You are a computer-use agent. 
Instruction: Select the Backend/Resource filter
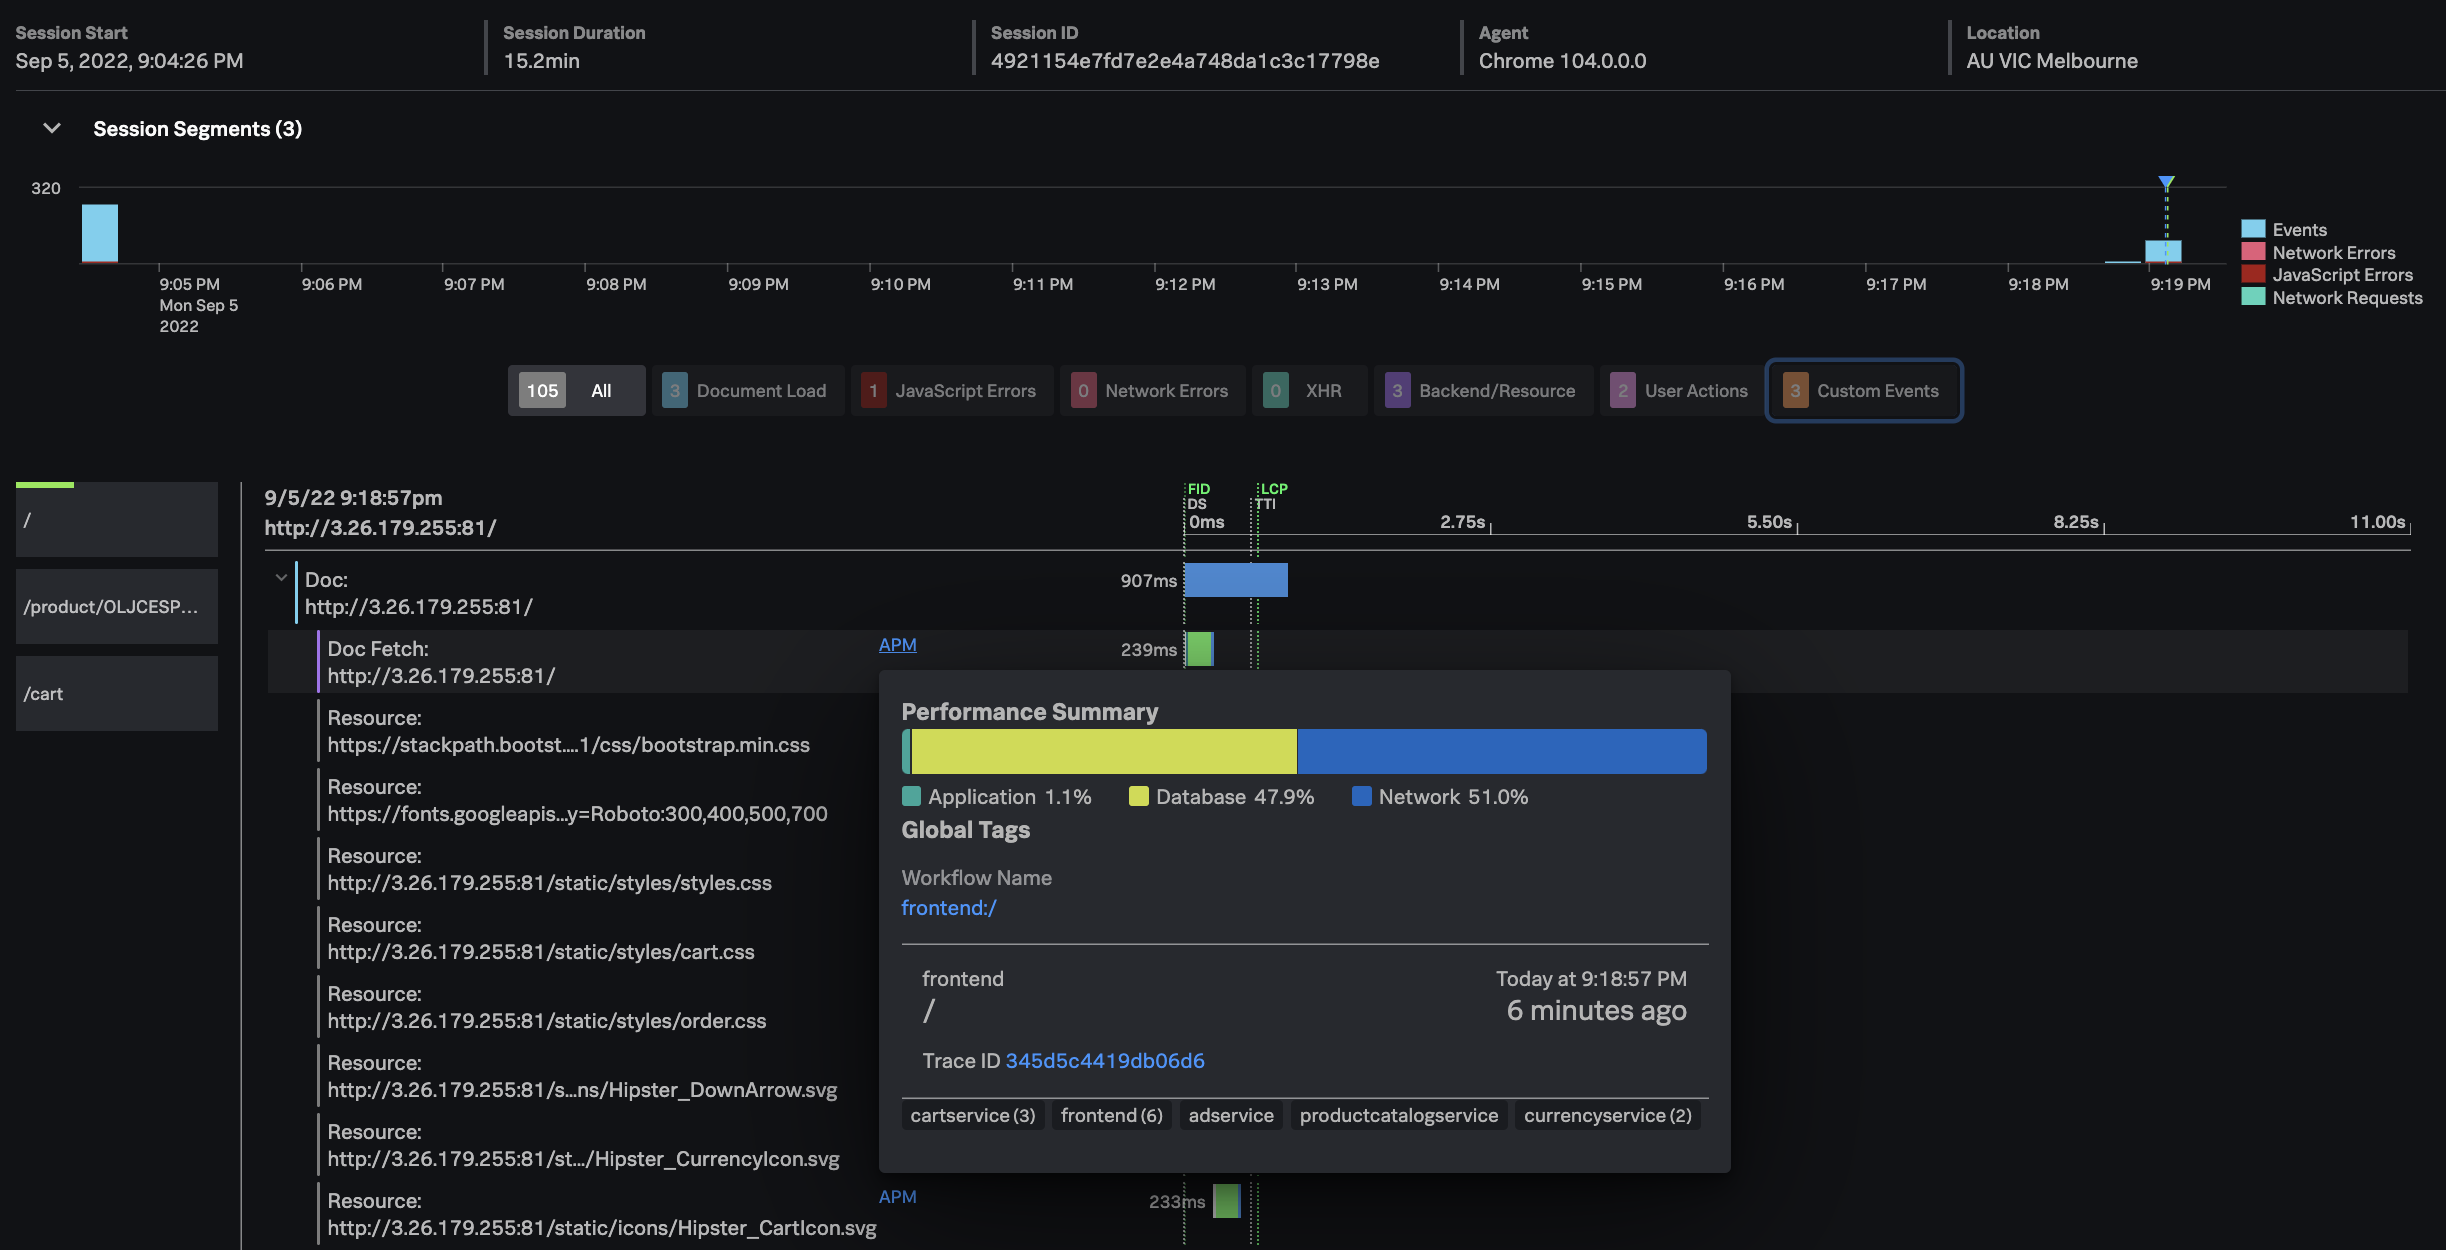[1484, 390]
